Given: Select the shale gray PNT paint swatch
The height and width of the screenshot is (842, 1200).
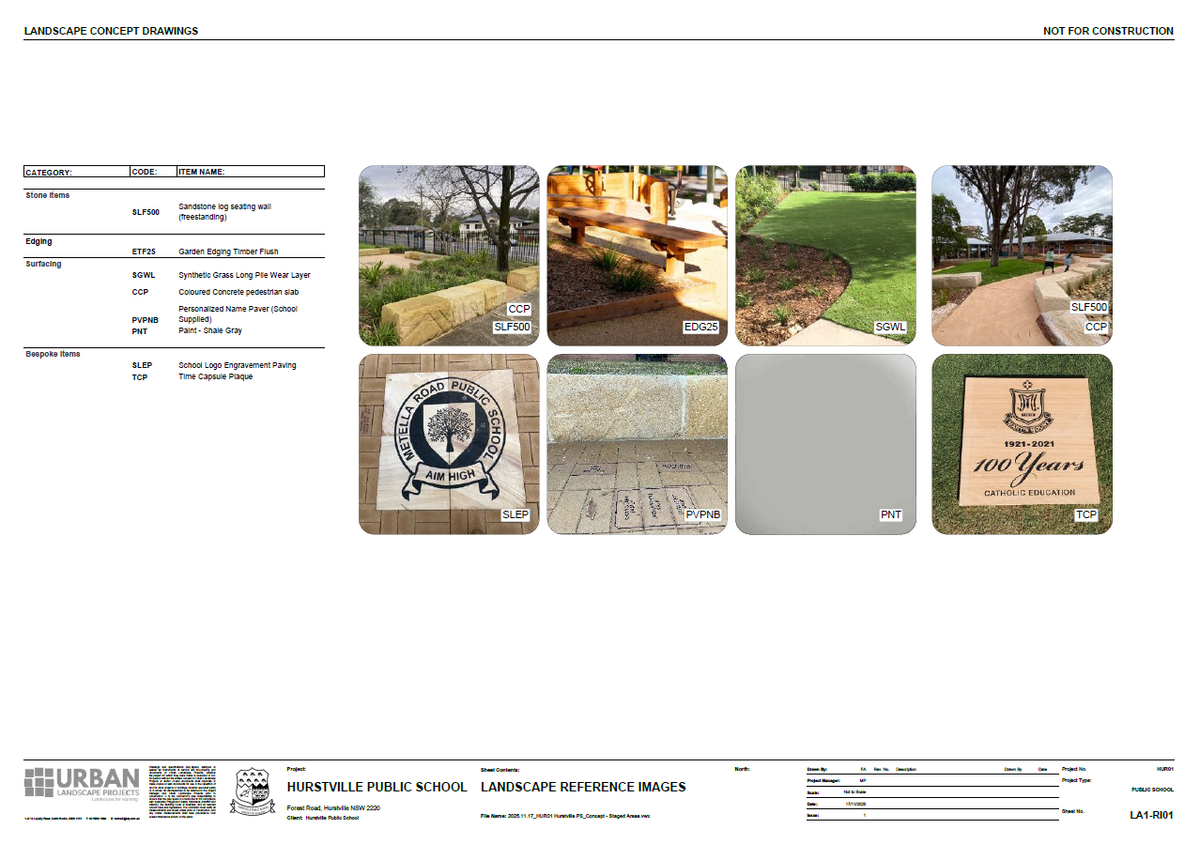Looking at the screenshot, I should [x=825, y=443].
